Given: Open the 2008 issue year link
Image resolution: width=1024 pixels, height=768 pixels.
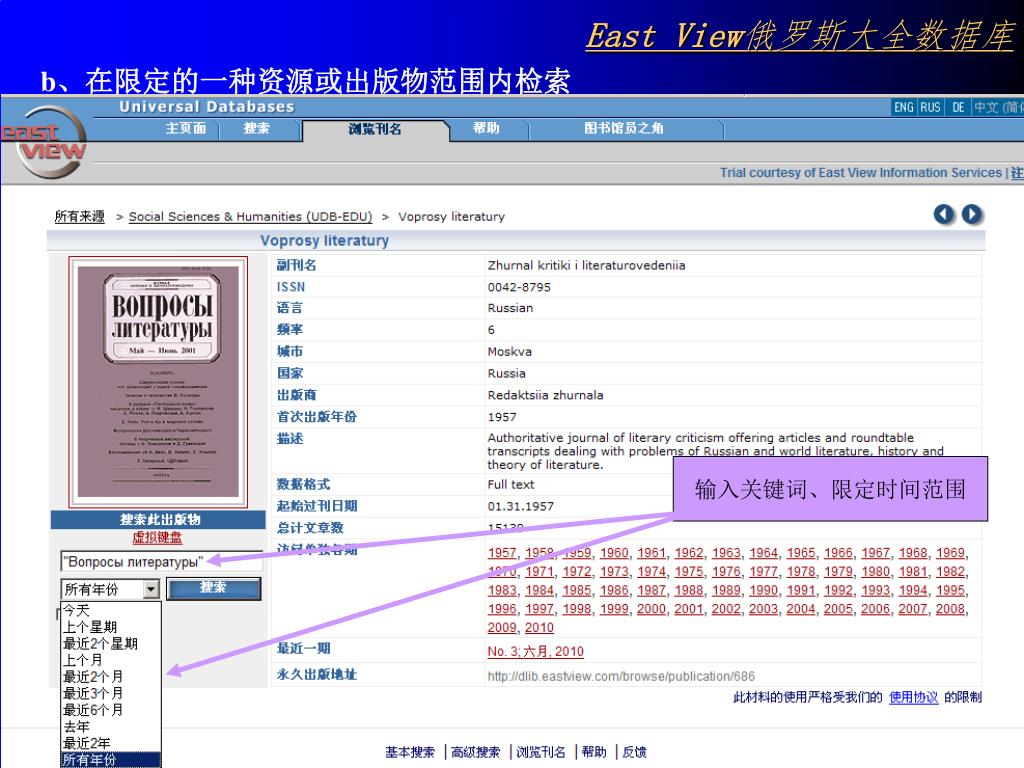Looking at the screenshot, I should [x=950, y=609].
